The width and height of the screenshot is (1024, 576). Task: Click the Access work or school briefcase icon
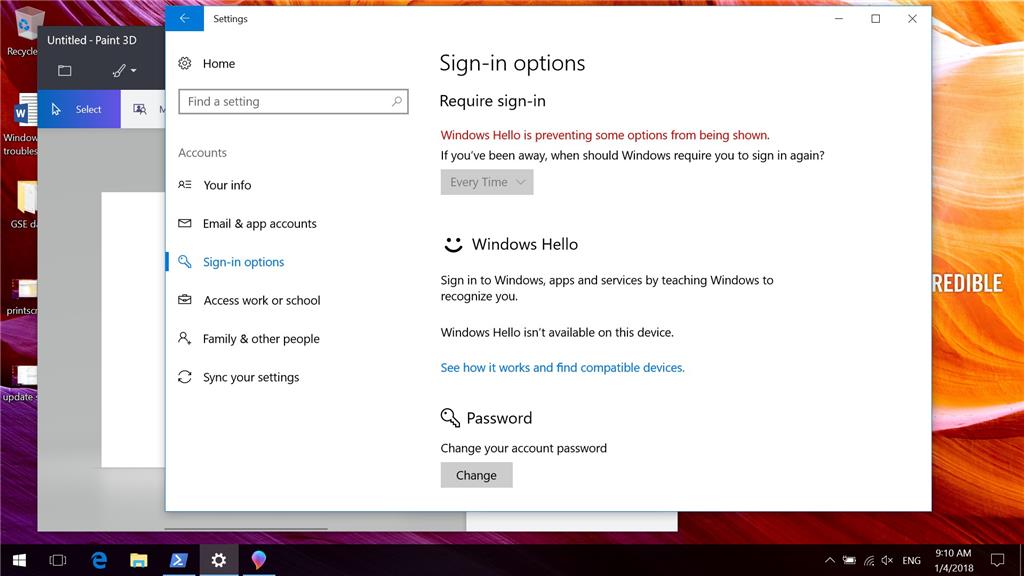[x=185, y=300]
